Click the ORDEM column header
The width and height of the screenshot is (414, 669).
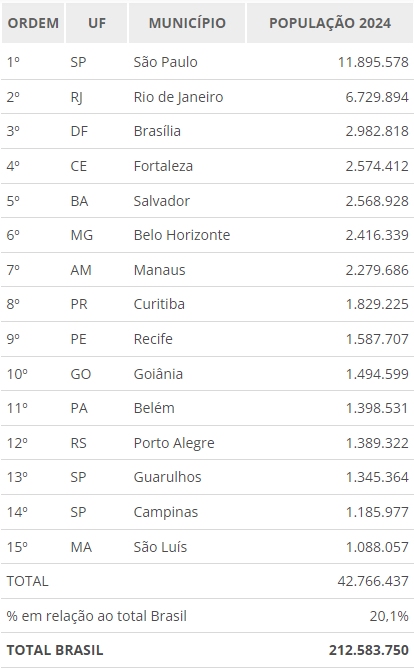coord(33,23)
